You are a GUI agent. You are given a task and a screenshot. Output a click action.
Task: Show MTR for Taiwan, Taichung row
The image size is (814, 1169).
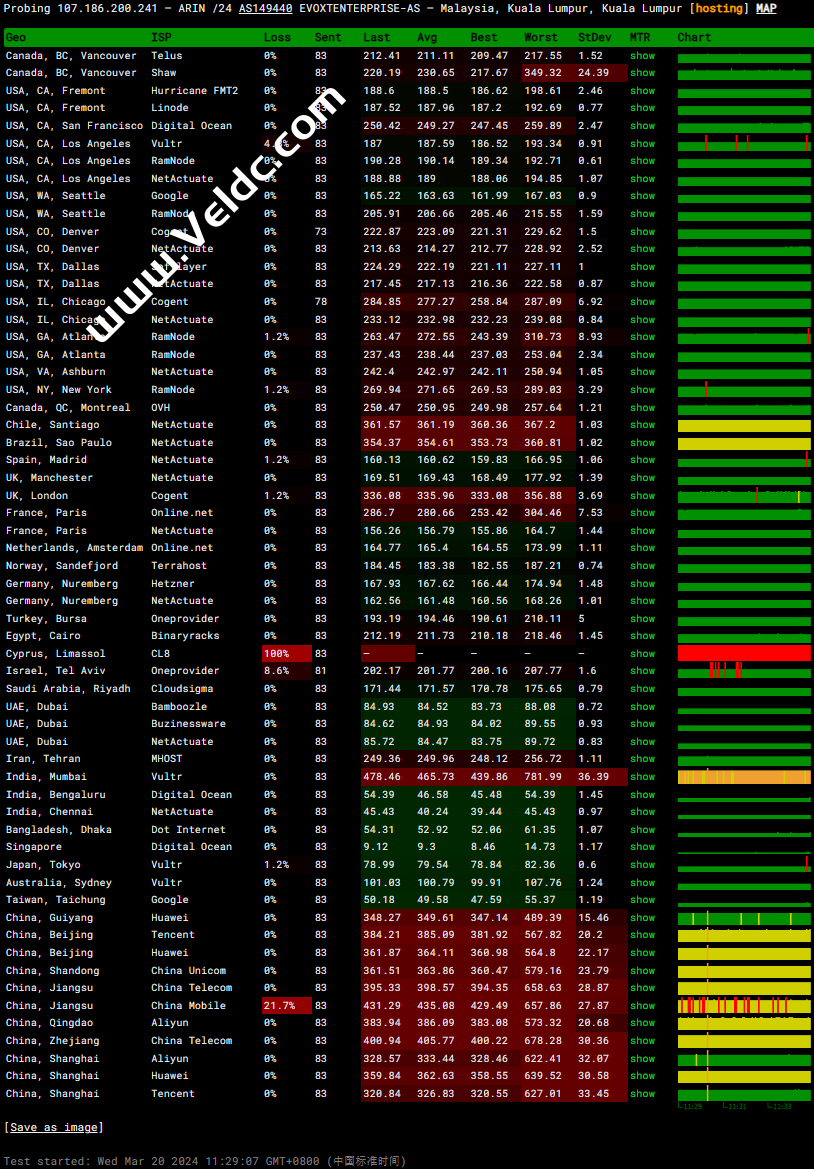643,899
